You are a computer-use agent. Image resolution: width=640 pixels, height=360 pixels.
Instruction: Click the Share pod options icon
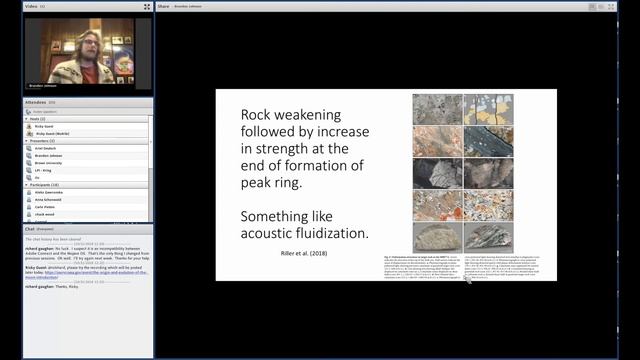[x=601, y=7]
